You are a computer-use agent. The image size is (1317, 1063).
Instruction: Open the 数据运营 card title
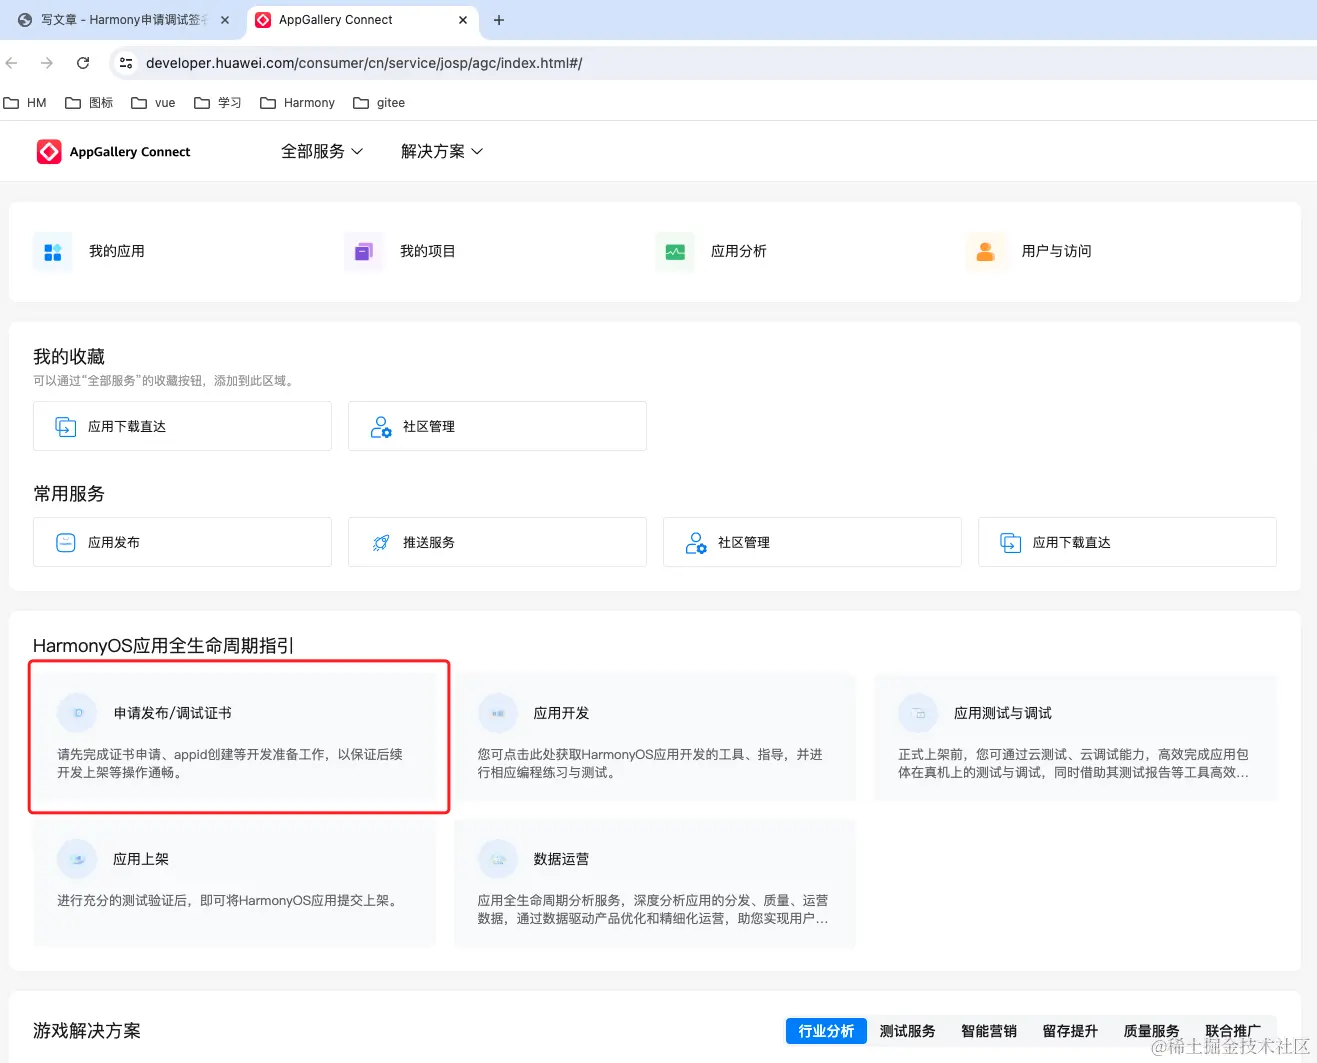click(562, 859)
